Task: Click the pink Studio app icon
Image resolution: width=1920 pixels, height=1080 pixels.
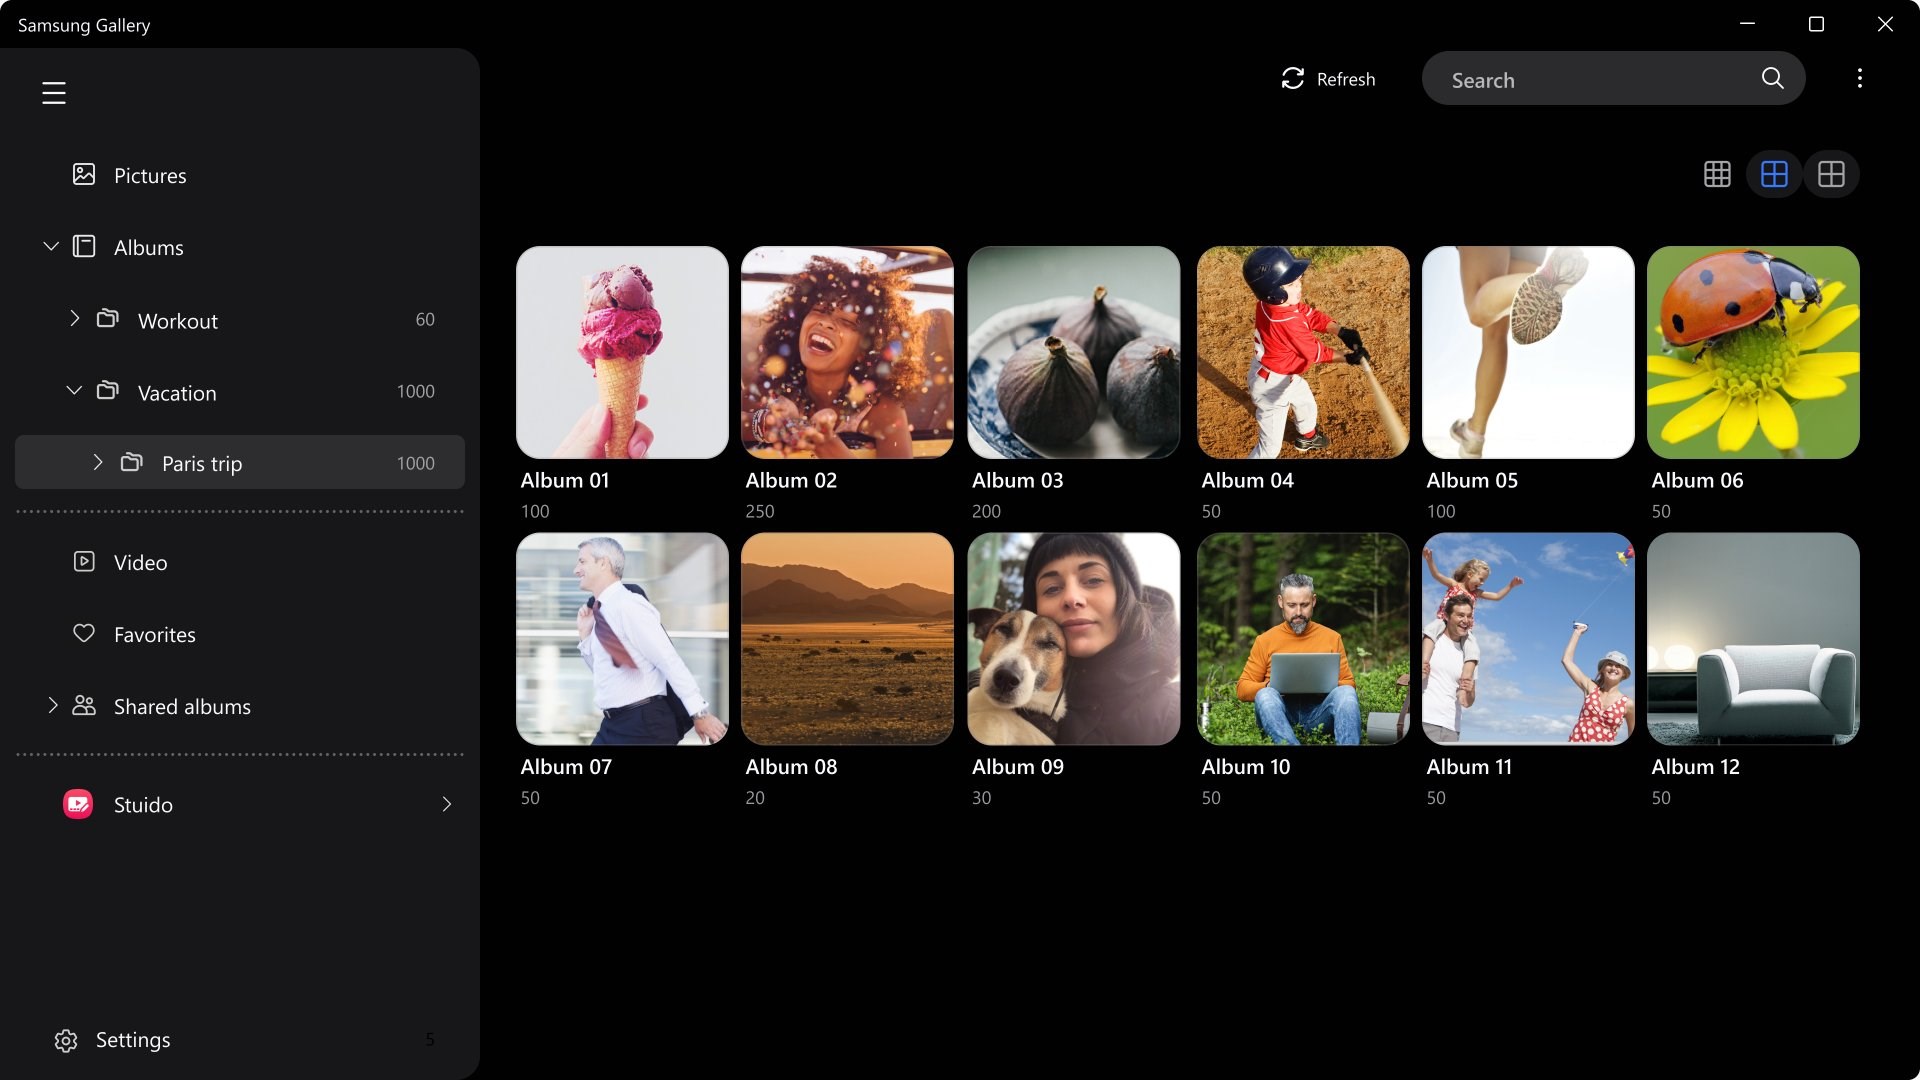Action: 78,804
